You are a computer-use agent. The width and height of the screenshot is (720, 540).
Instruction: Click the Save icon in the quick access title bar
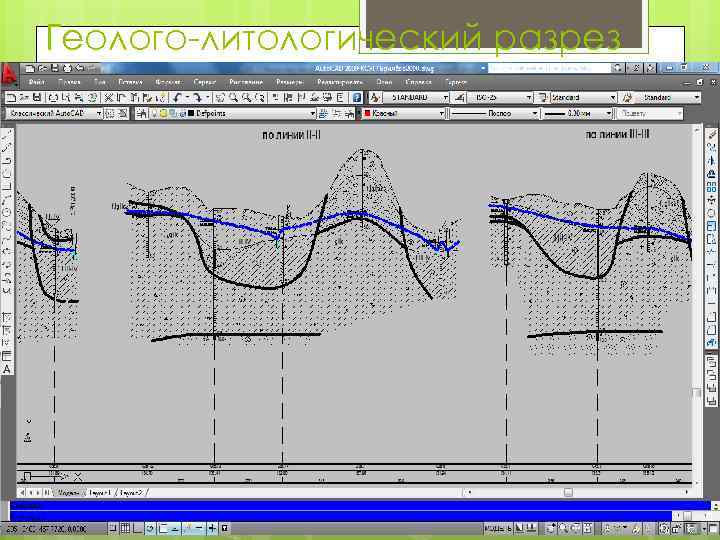[55, 68]
